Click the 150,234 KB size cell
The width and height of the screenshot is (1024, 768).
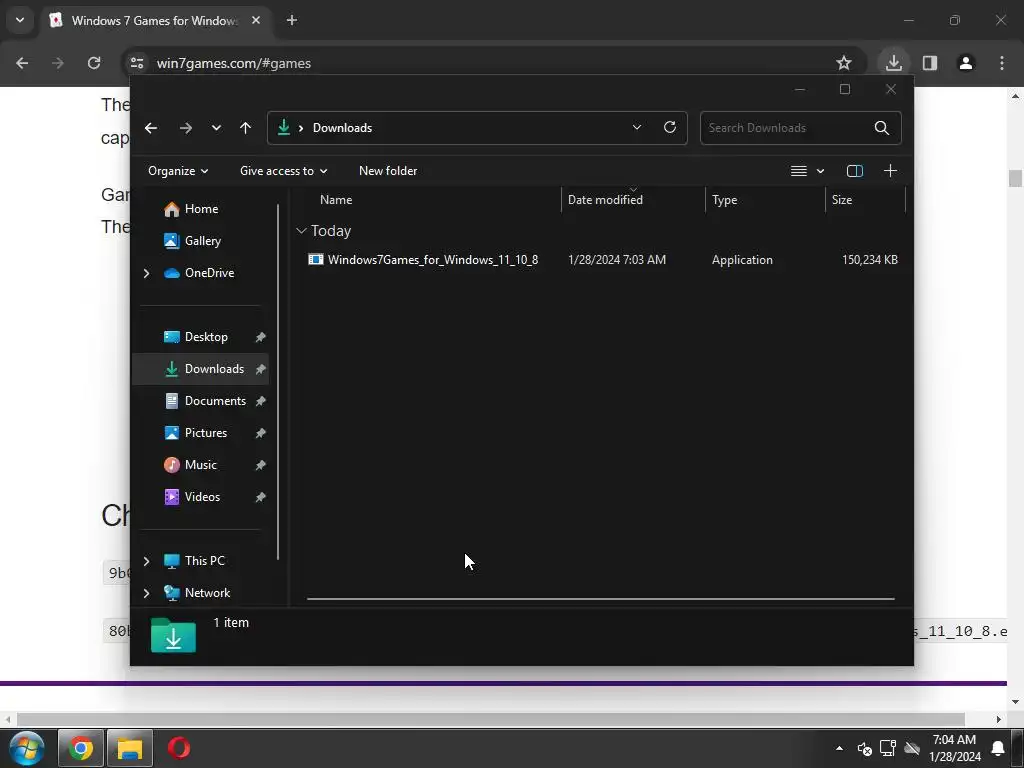pos(869,260)
